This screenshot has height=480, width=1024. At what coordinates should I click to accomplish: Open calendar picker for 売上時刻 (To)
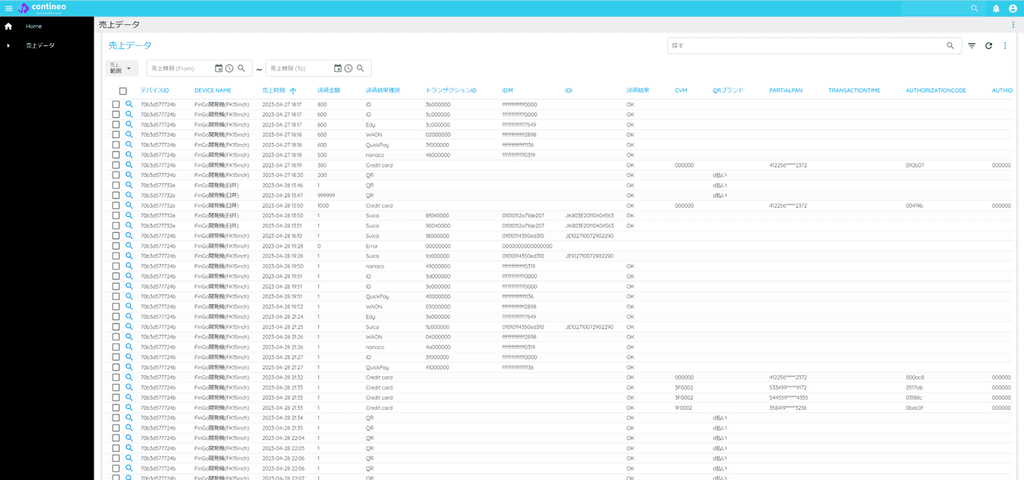pyautogui.click(x=338, y=68)
